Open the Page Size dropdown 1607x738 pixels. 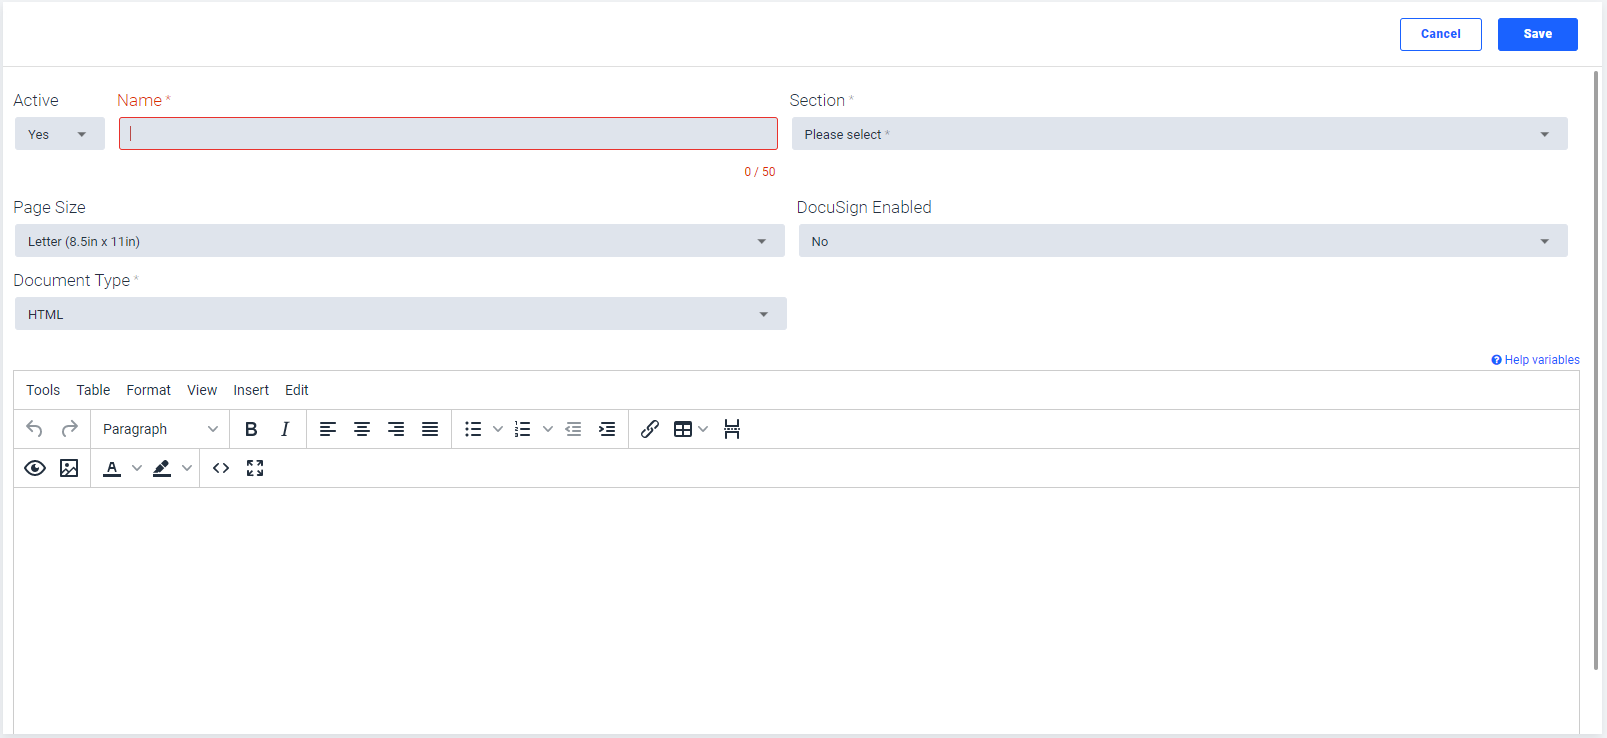(x=400, y=241)
